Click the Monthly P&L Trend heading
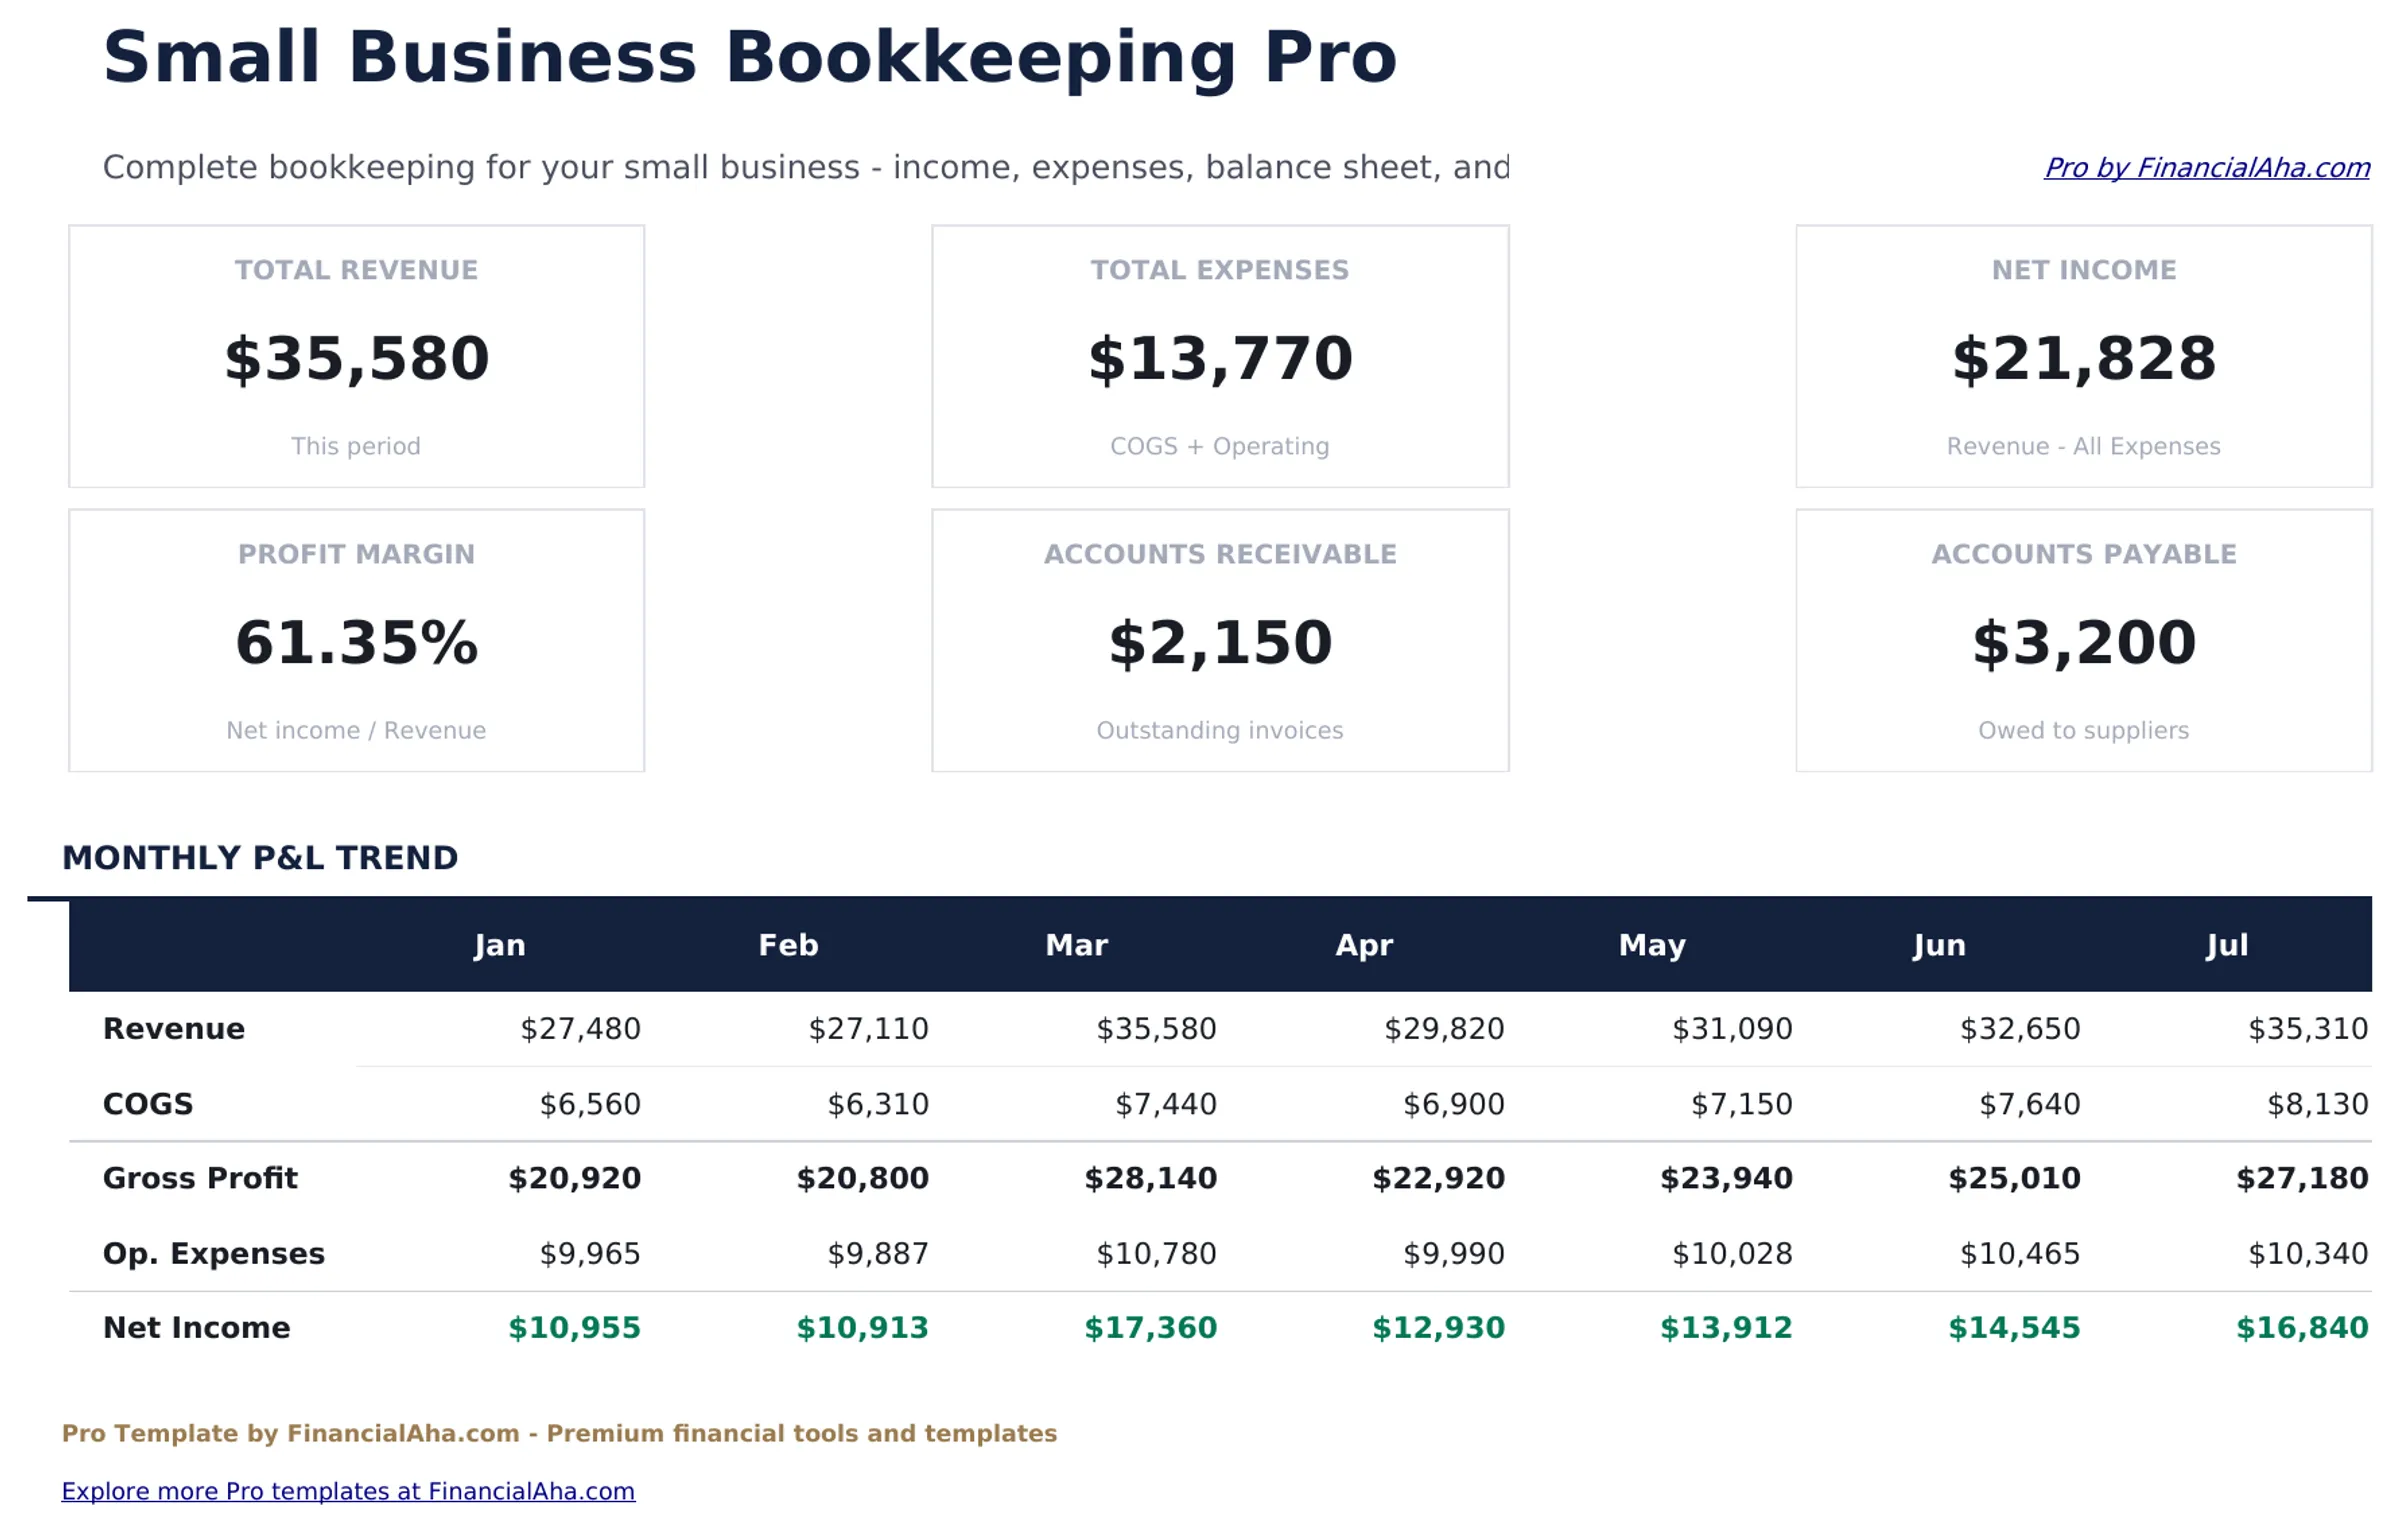The image size is (2400, 1531). coord(261,857)
